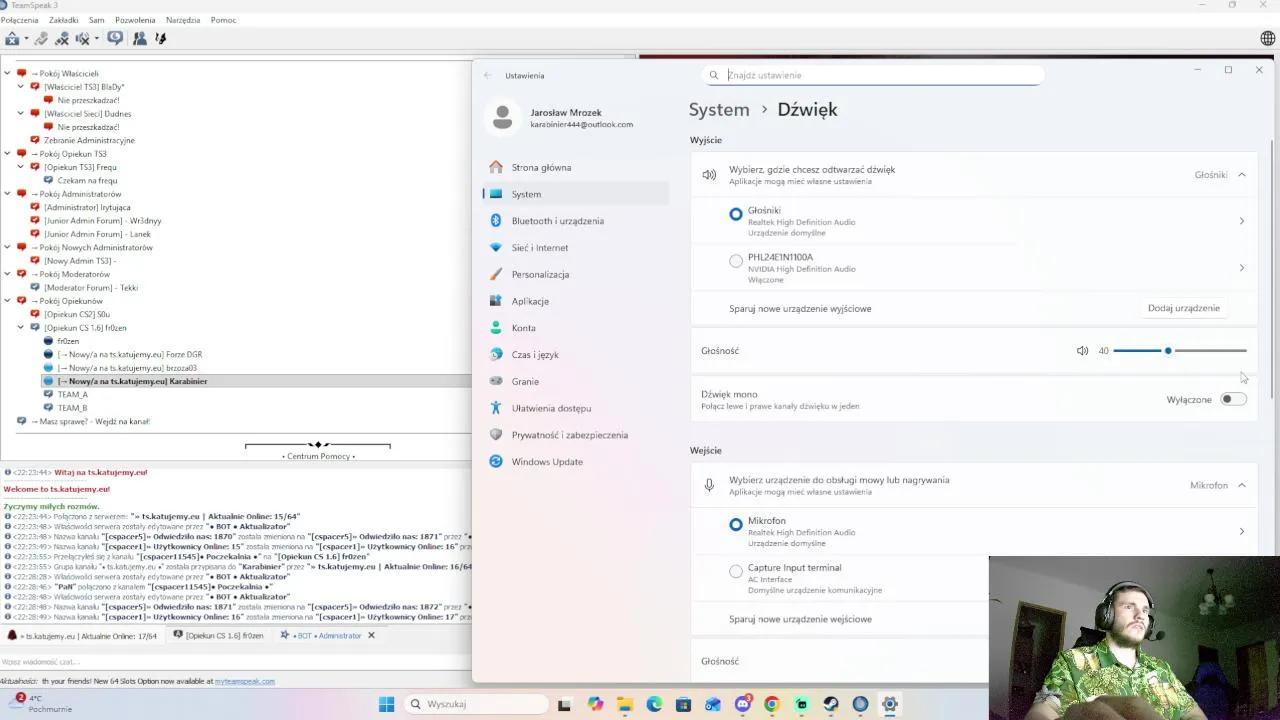Viewport: 1280px width, 720px height.
Task: Adjust the output Głośność slider handle
Action: 1168,351
